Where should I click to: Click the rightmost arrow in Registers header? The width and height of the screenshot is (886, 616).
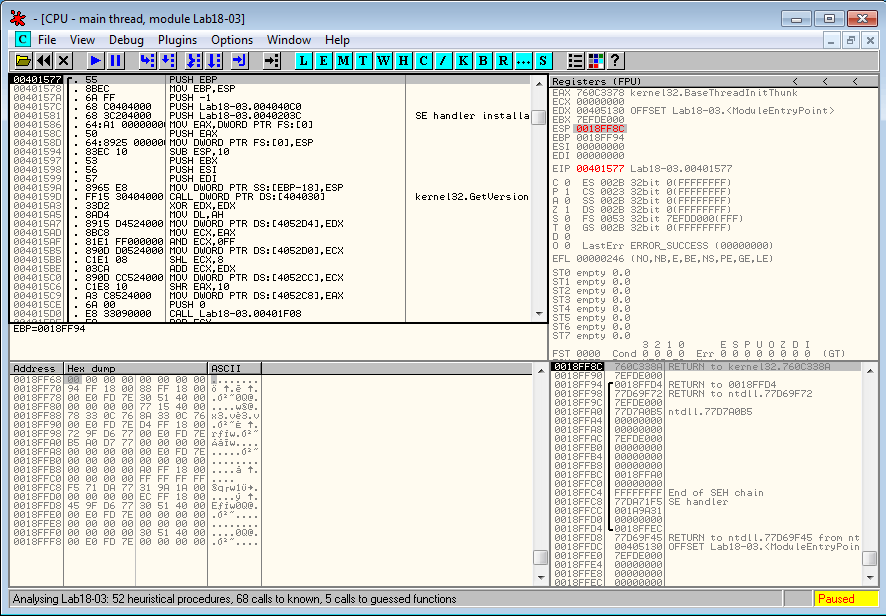point(857,81)
